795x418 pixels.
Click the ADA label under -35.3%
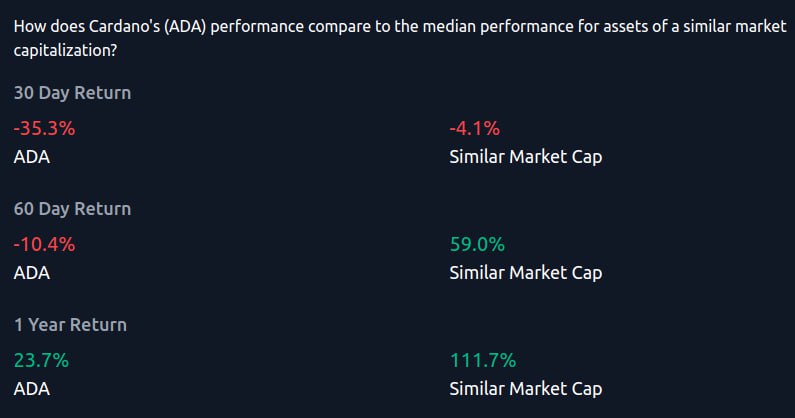tap(31, 157)
